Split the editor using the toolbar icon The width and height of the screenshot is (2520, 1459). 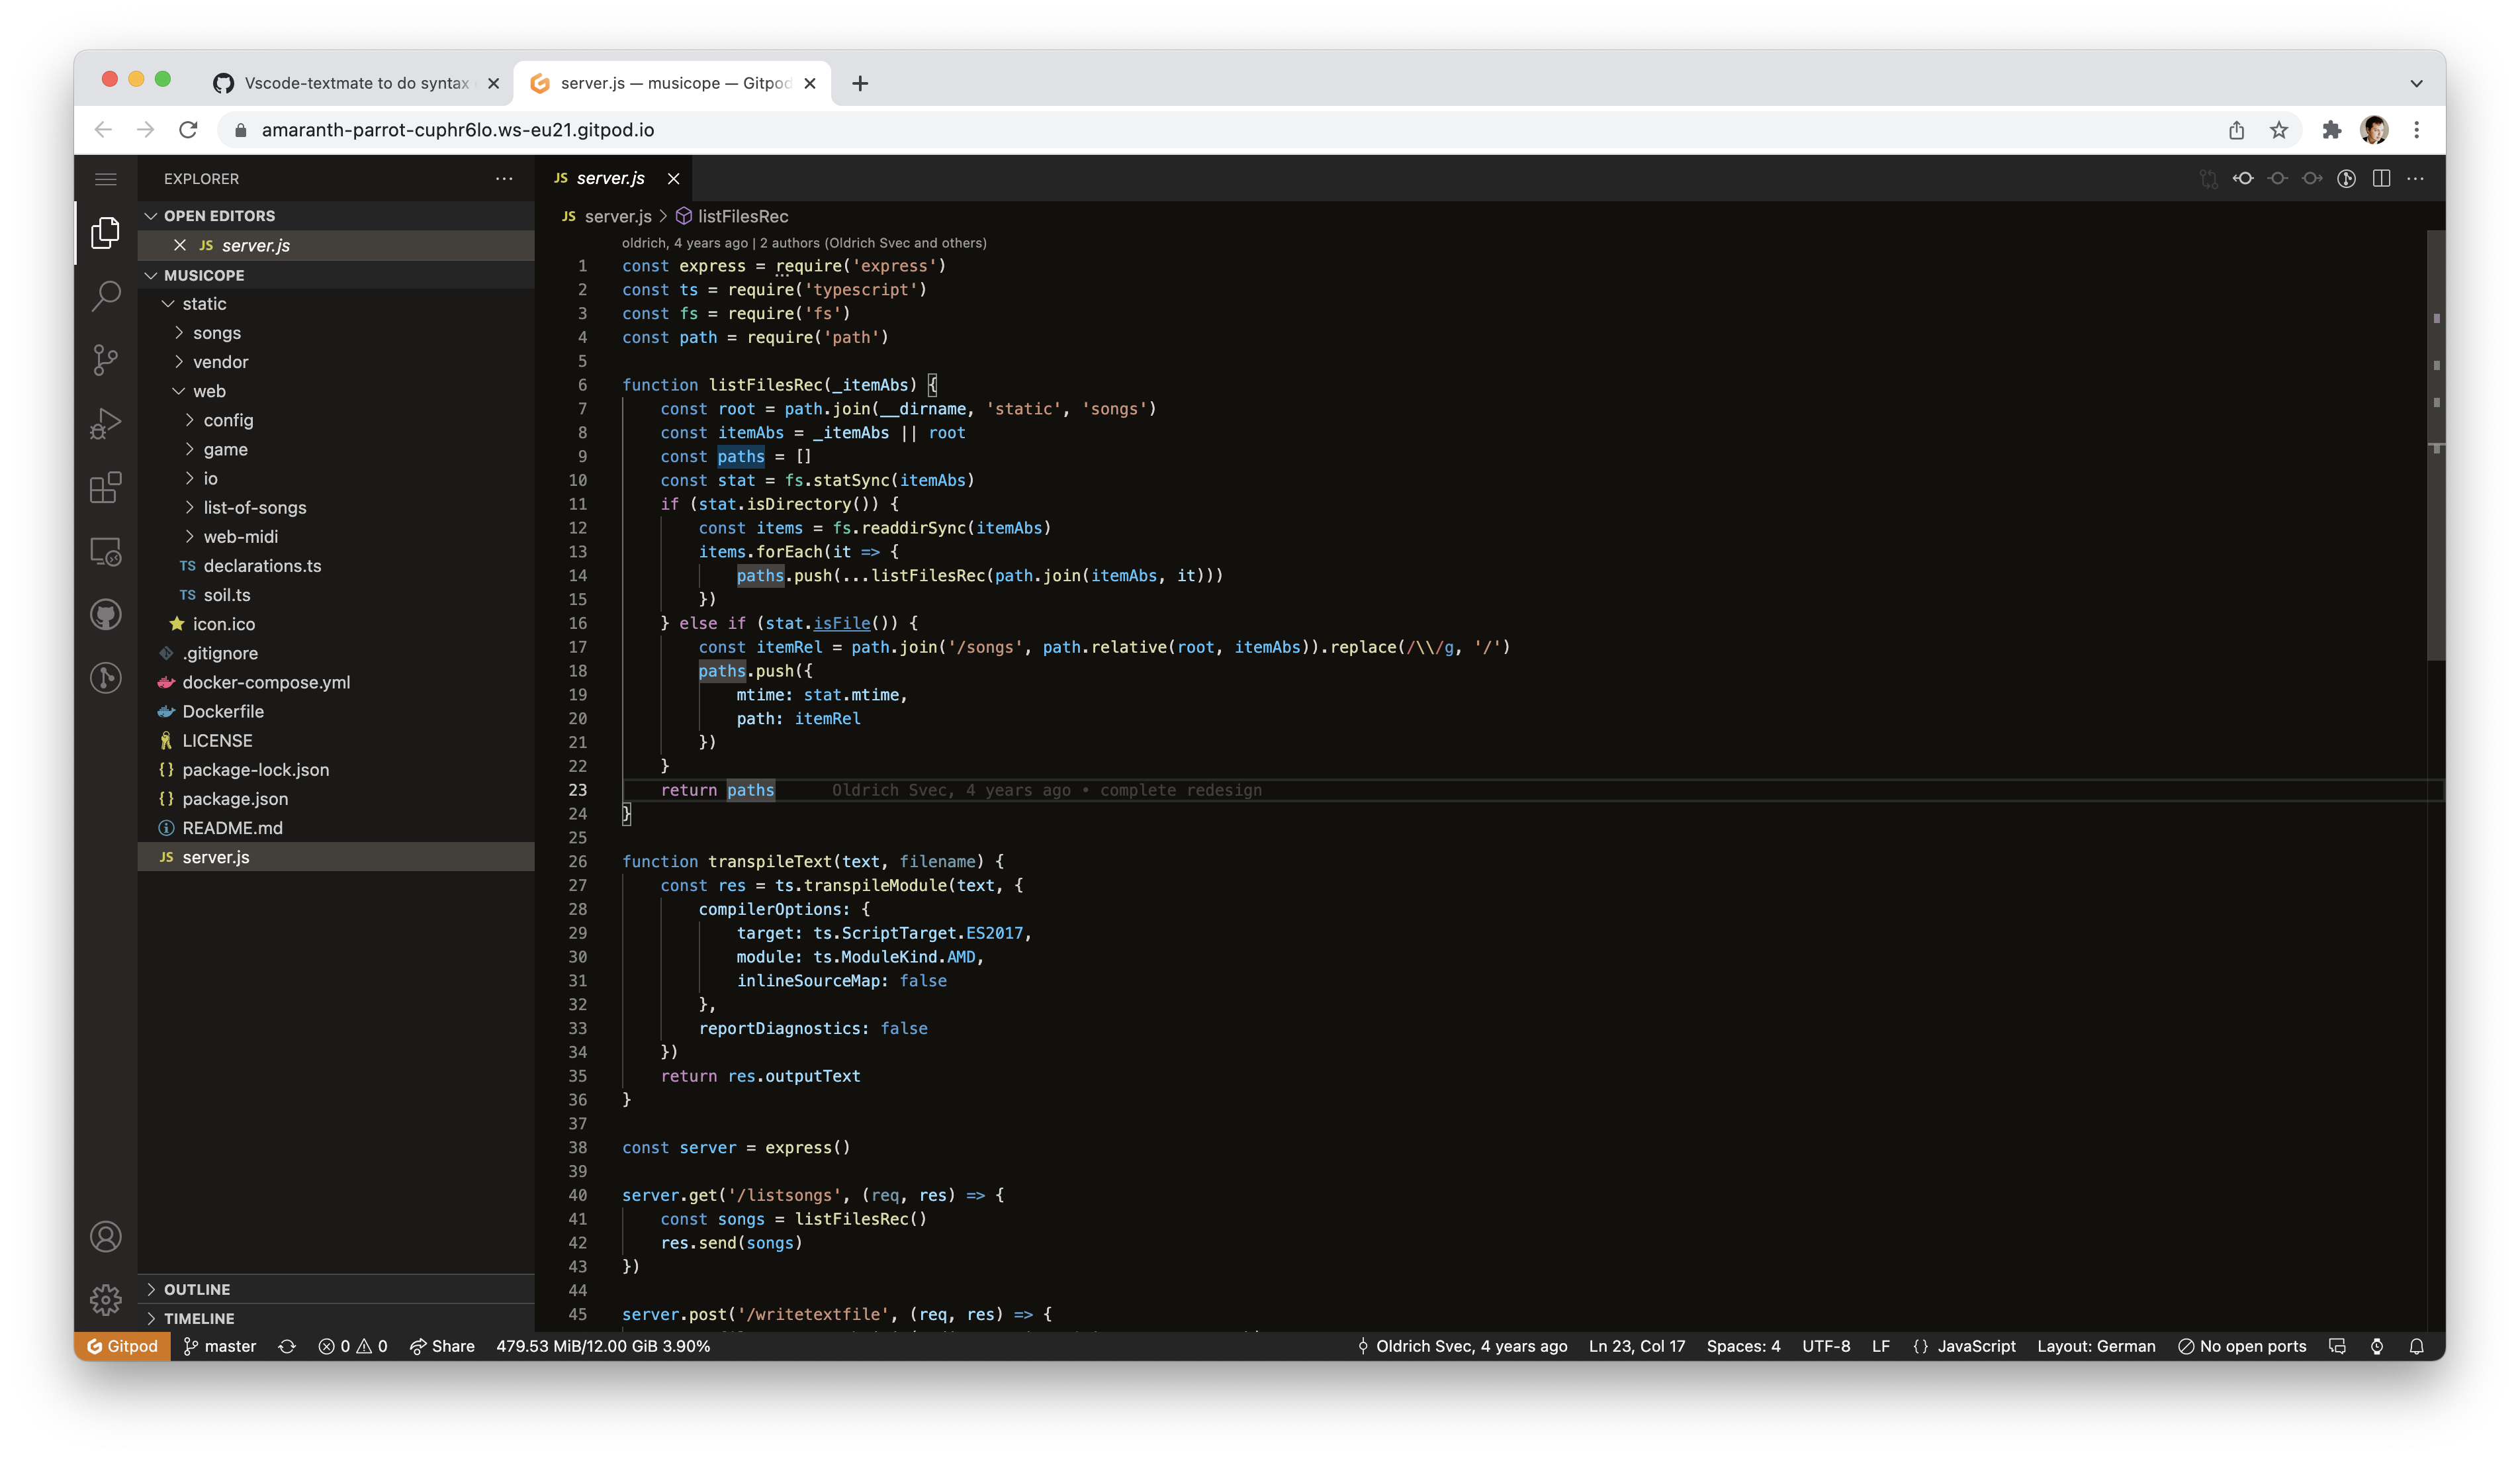pos(2381,178)
